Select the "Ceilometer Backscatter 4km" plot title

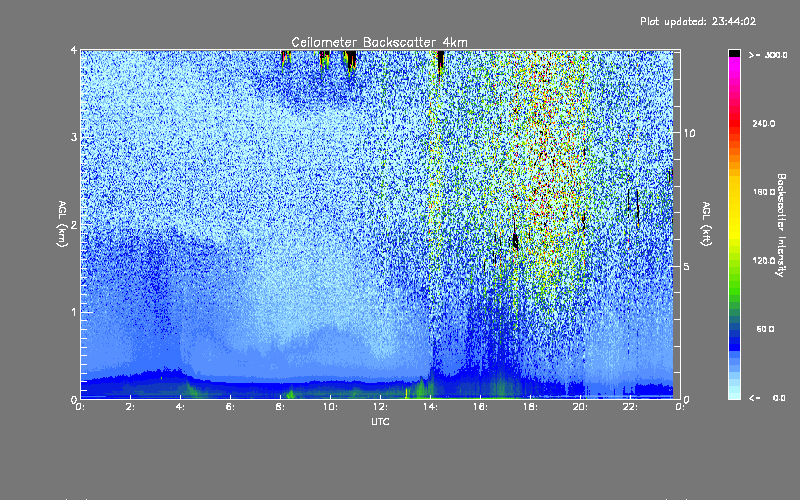[x=379, y=42]
